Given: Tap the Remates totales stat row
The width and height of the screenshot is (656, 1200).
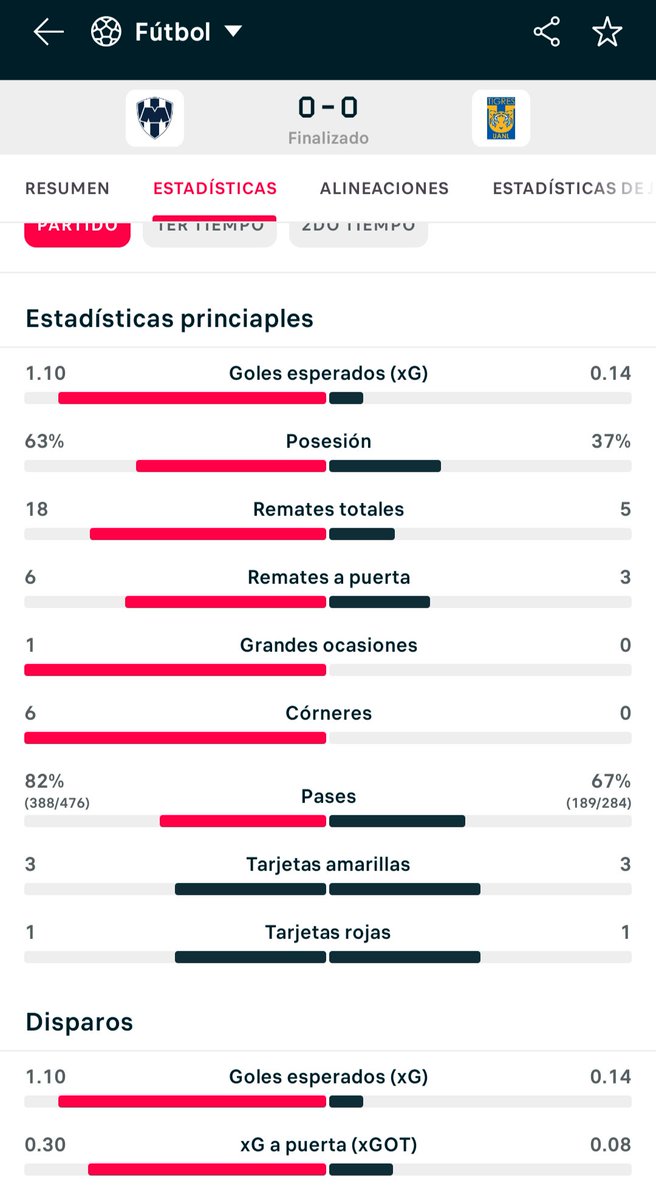Looking at the screenshot, I should (328, 519).
